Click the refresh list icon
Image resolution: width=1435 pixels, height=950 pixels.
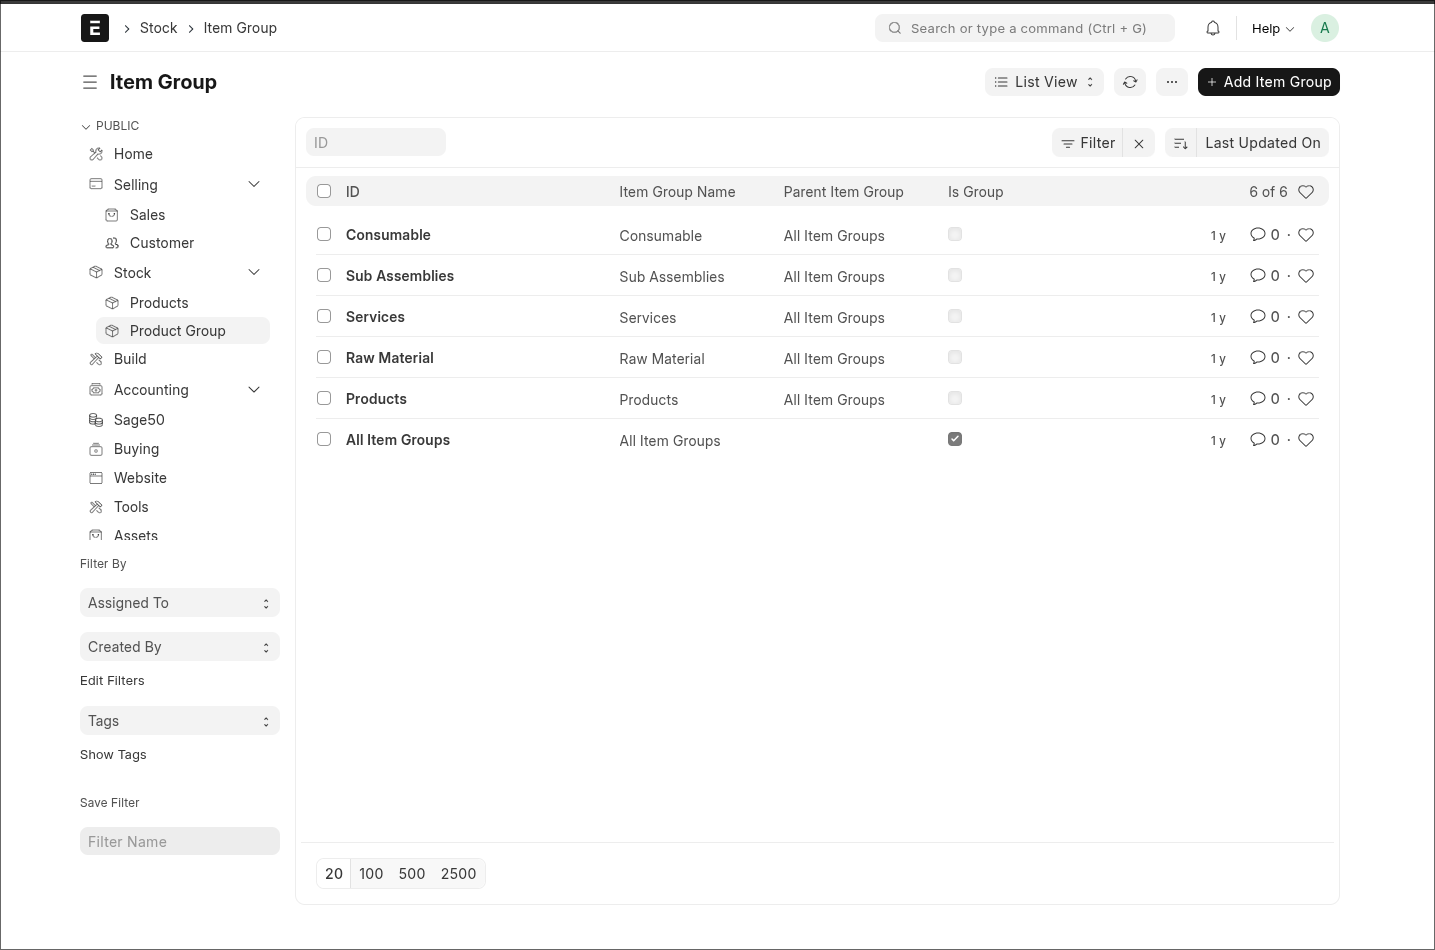1130,82
